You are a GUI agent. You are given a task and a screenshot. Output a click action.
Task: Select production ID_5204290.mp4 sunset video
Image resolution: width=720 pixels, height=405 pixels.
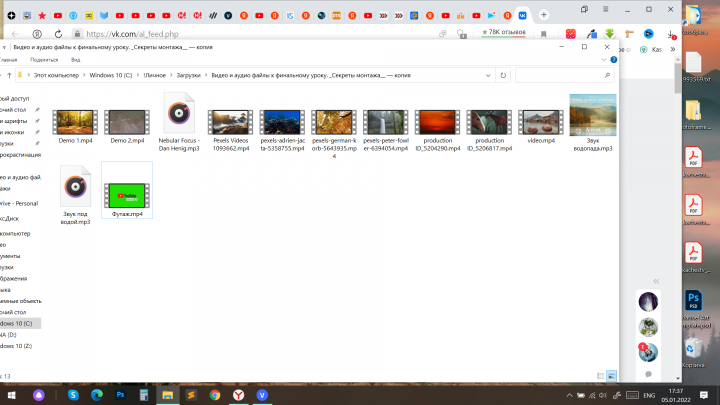[x=438, y=130]
